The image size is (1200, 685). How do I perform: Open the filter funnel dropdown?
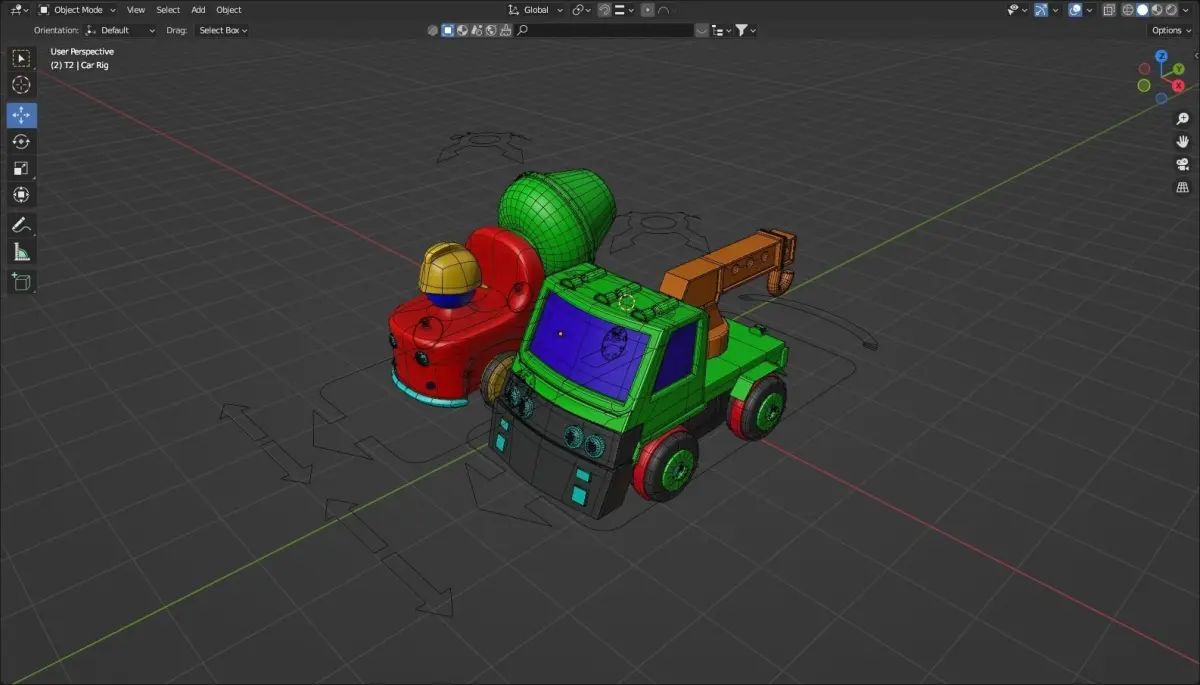pyautogui.click(x=746, y=30)
